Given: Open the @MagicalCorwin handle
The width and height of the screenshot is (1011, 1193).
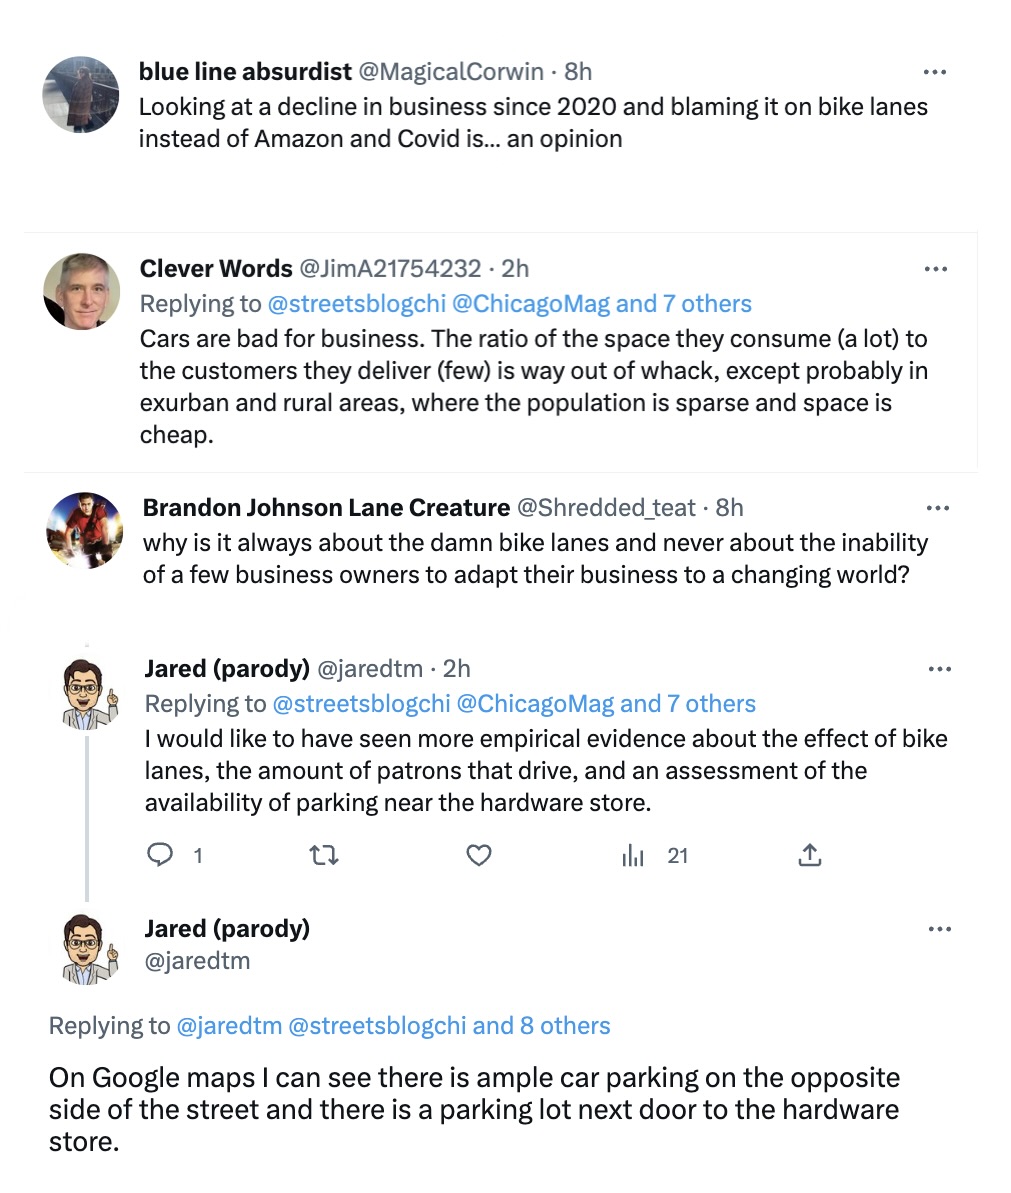Looking at the screenshot, I should (451, 72).
